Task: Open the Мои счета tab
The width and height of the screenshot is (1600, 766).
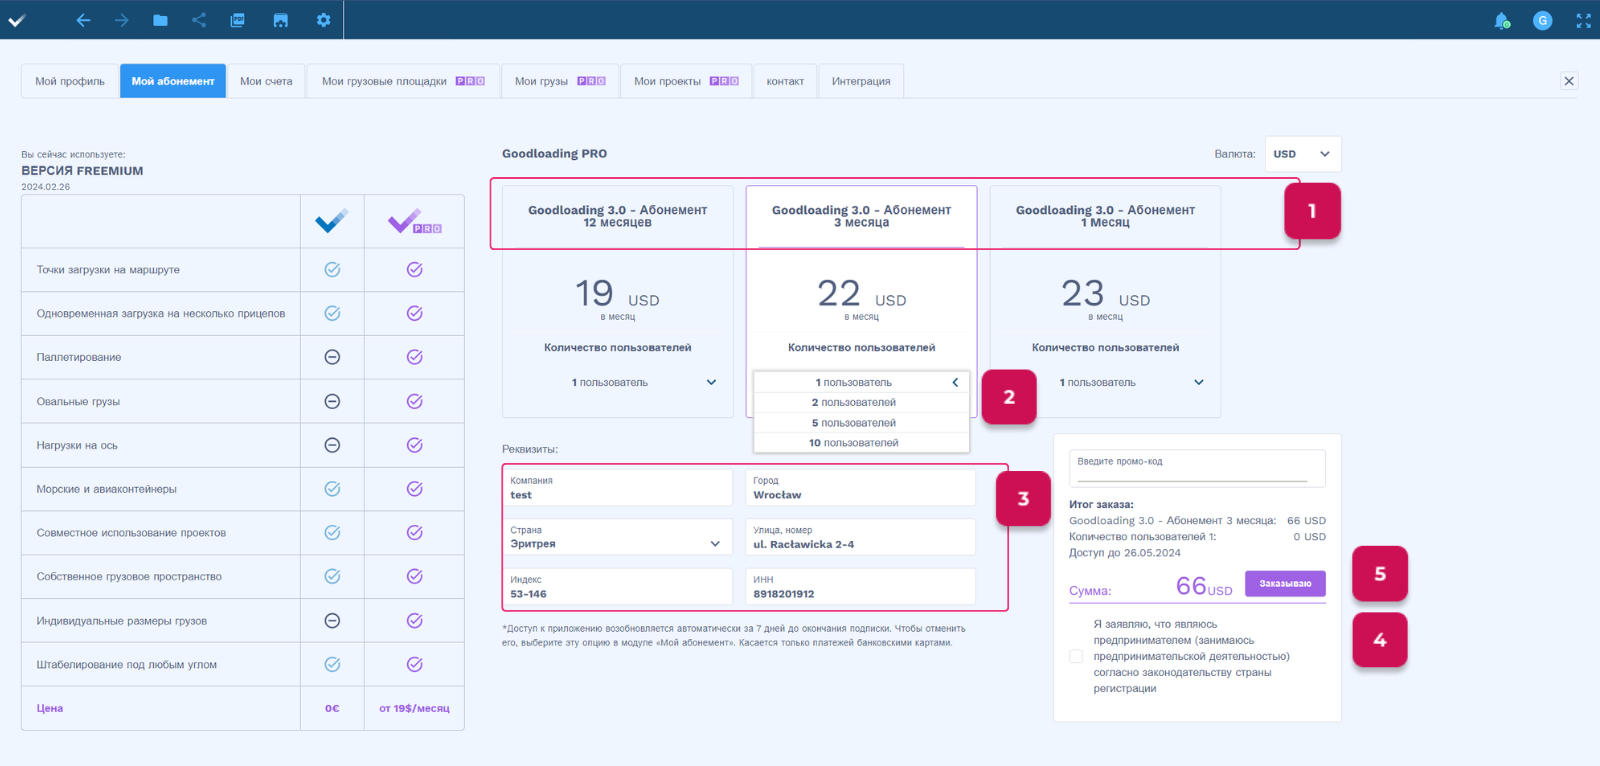Action: pos(266,81)
